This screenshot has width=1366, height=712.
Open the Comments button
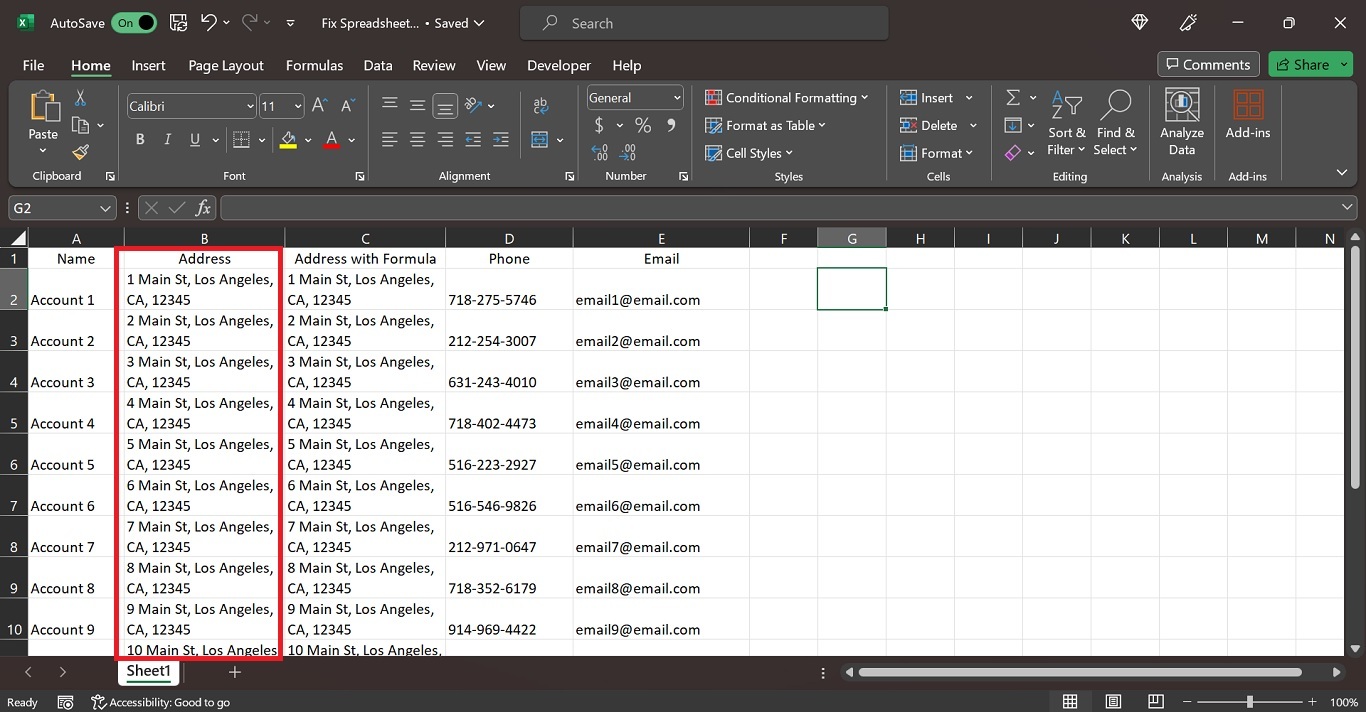1206,65
